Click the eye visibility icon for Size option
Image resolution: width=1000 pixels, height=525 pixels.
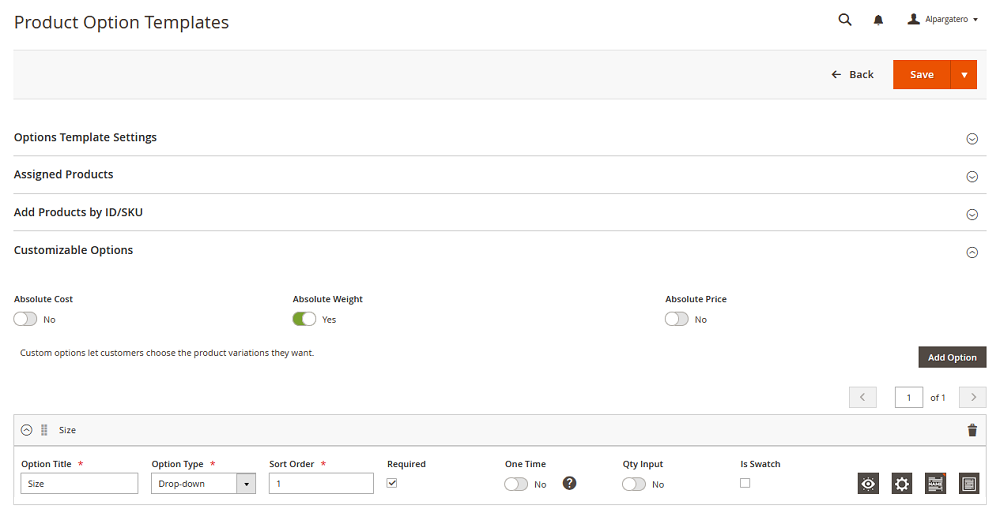pyautogui.click(x=868, y=484)
